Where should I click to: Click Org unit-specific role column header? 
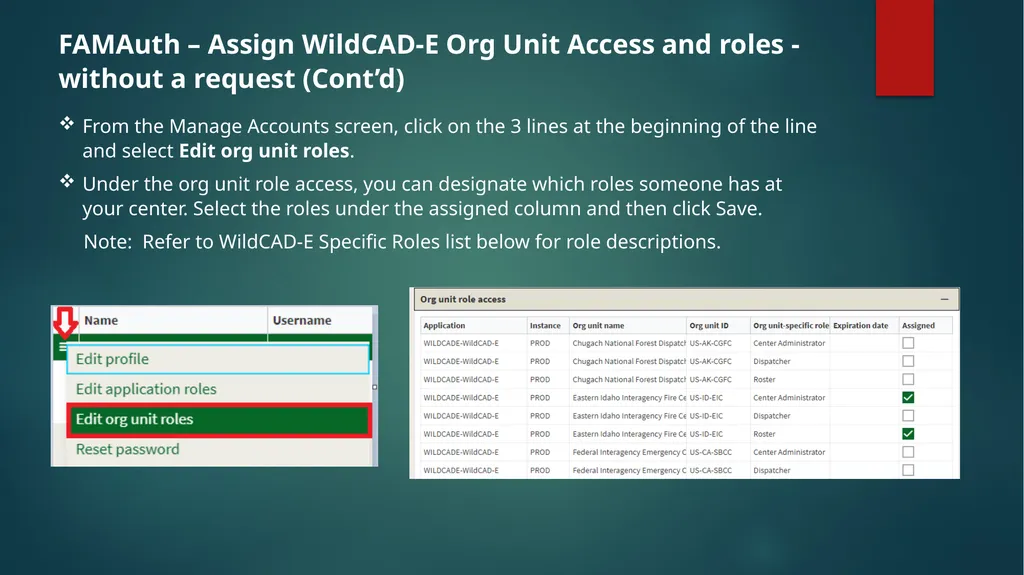(790, 325)
